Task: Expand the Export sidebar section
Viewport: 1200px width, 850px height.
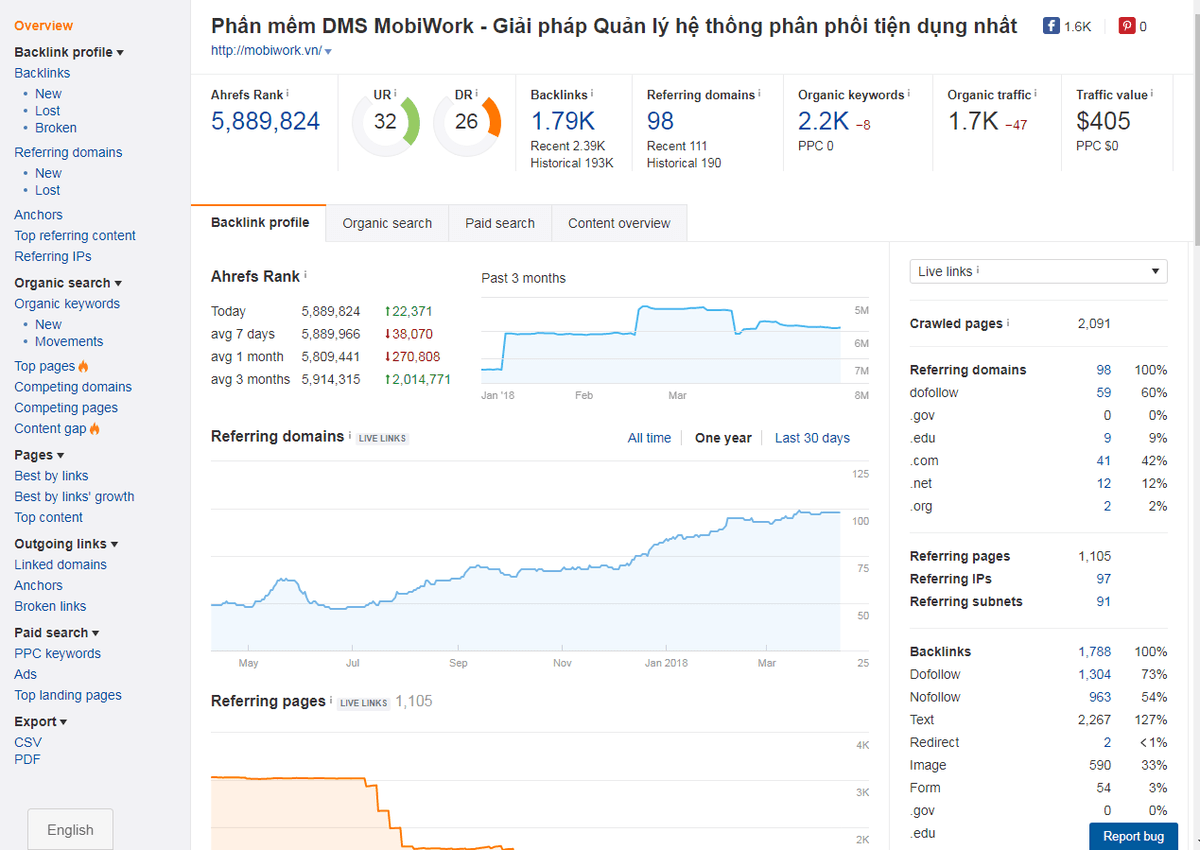Action: pos(41,721)
